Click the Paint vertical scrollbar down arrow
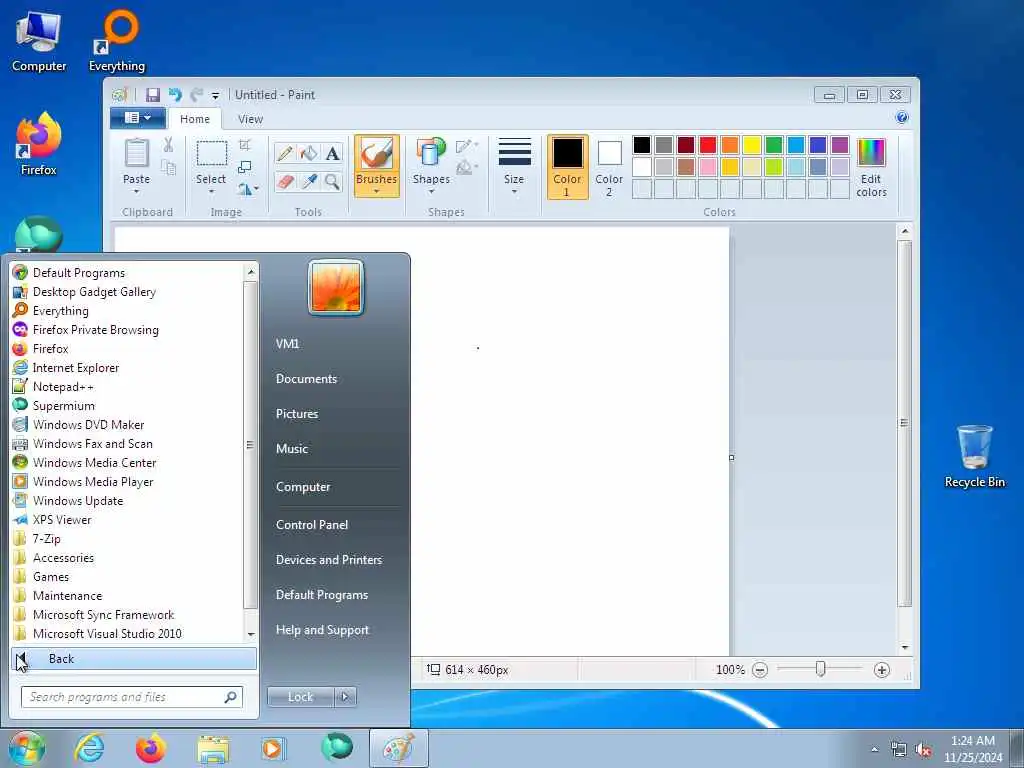The width and height of the screenshot is (1024, 768). pos(904,647)
